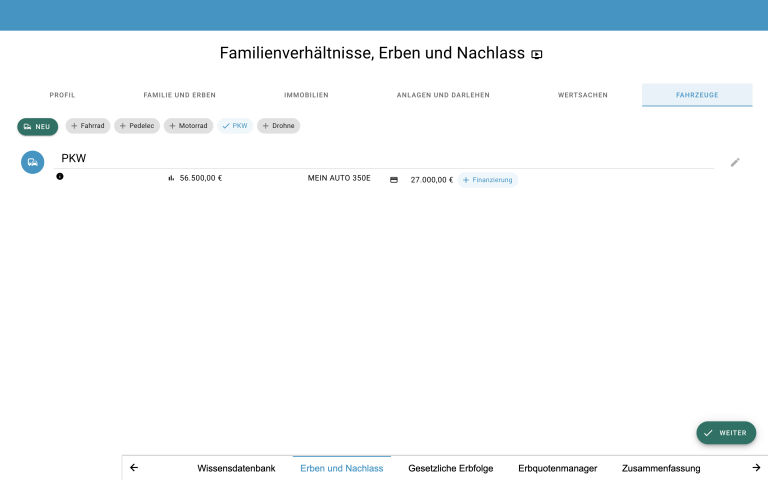Select Erben und Nachlass bottom tab

[x=342, y=468]
